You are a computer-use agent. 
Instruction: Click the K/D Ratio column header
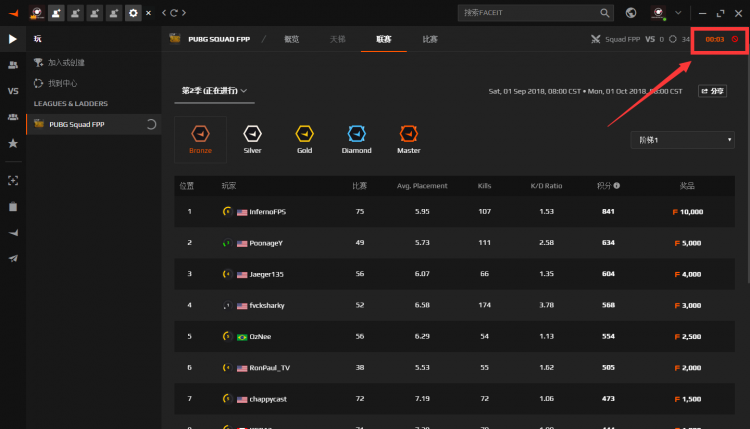(546, 186)
